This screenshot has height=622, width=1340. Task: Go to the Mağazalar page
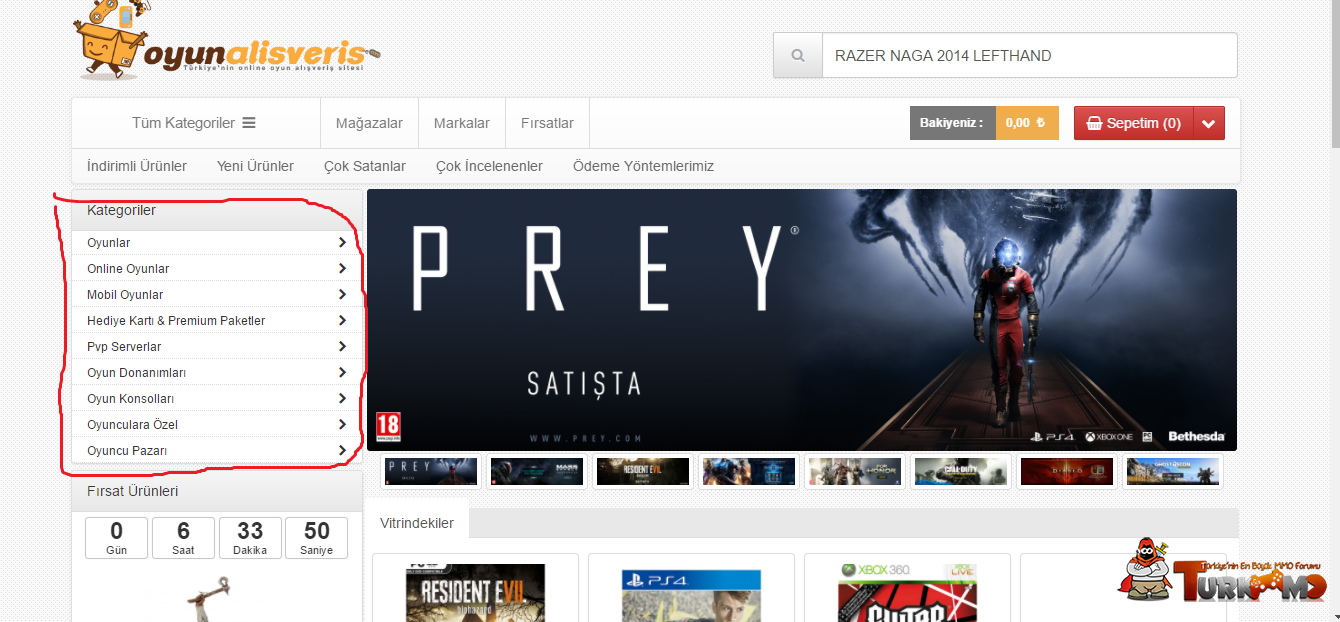click(x=369, y=123)
